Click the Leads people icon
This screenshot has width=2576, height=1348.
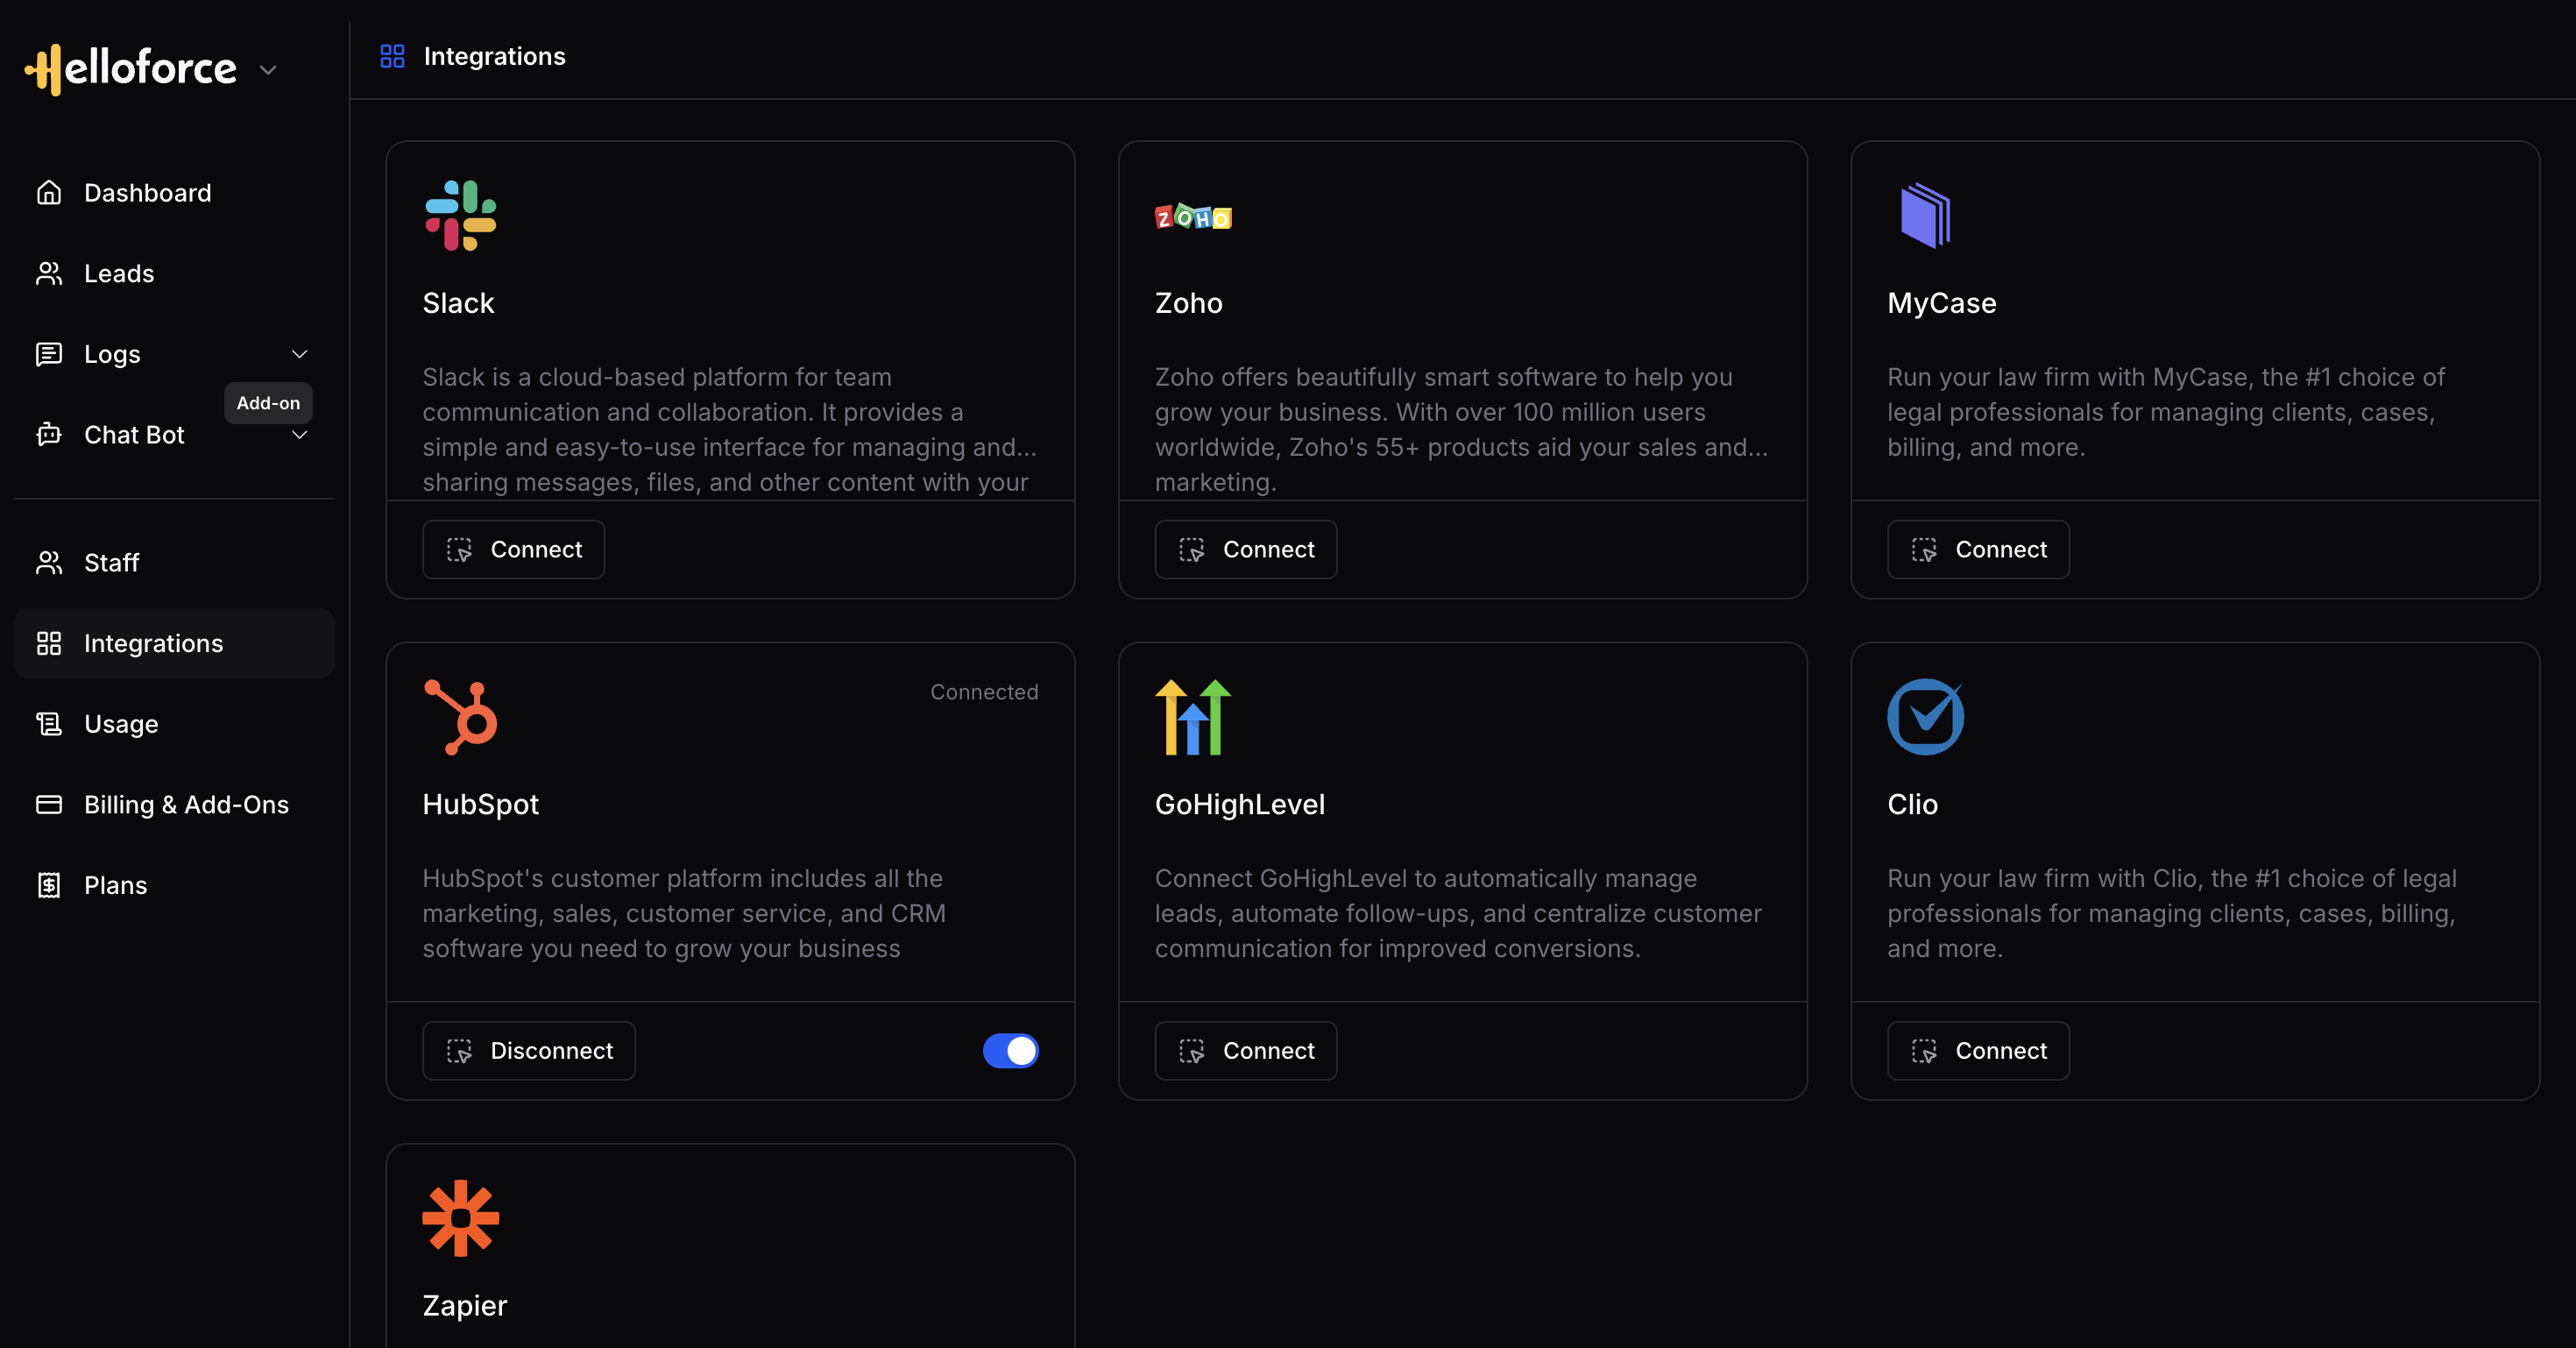[x=49, y=273]
